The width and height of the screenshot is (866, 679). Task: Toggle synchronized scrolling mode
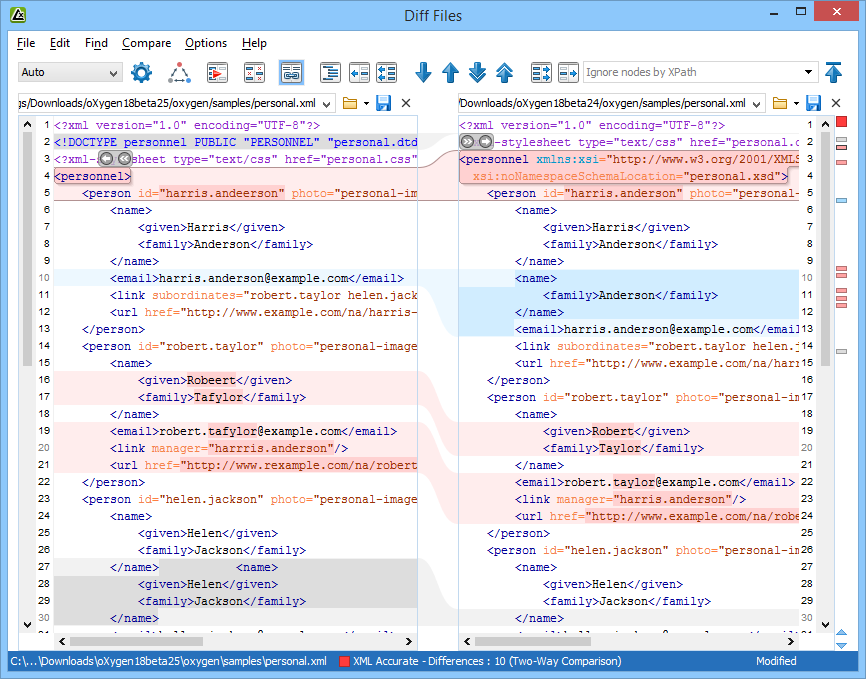pyautogui.click(x=290, y=73)
